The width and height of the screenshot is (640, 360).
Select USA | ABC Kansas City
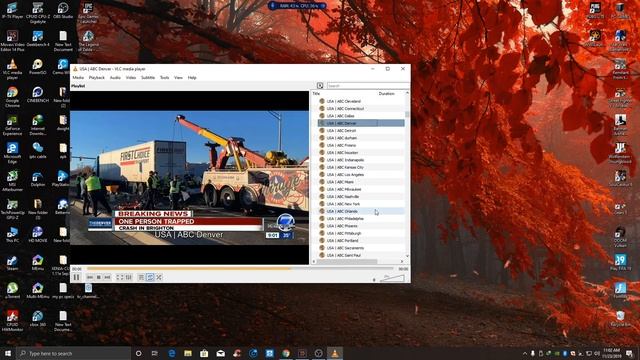point(361,167)
